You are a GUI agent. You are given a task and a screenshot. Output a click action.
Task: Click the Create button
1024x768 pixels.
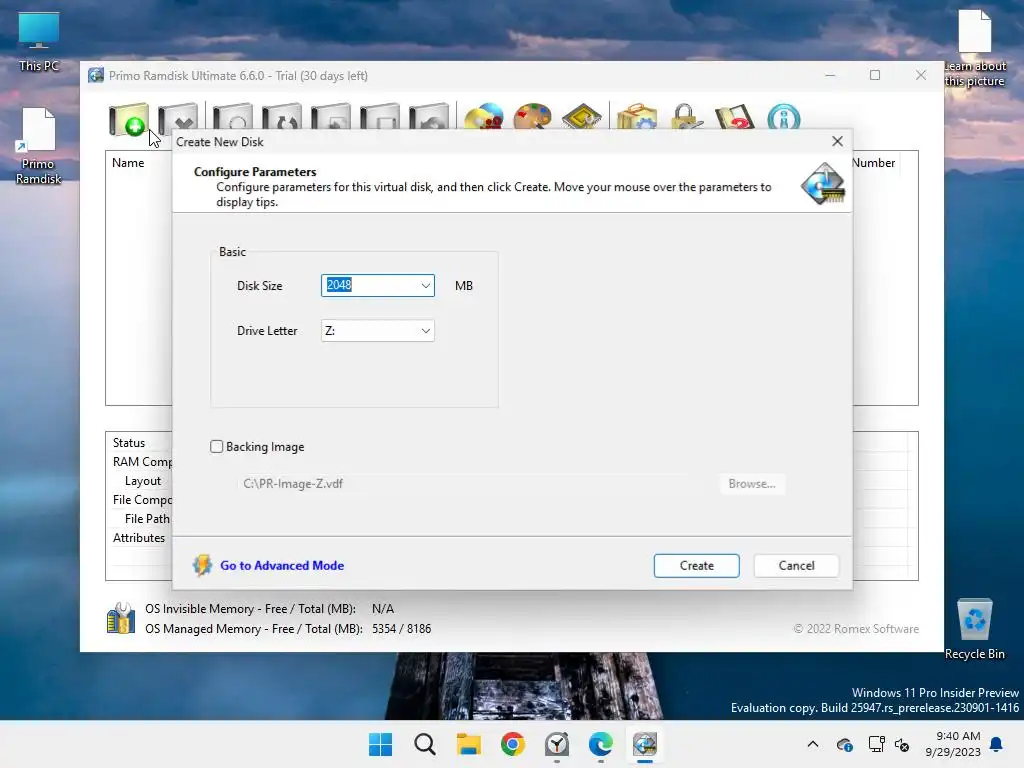(696, 566)
